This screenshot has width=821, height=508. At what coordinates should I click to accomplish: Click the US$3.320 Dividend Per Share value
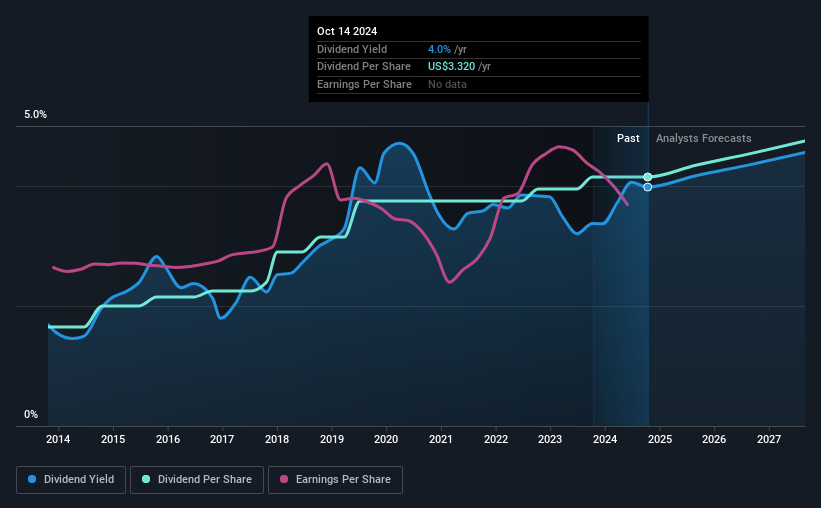point(451,67)
